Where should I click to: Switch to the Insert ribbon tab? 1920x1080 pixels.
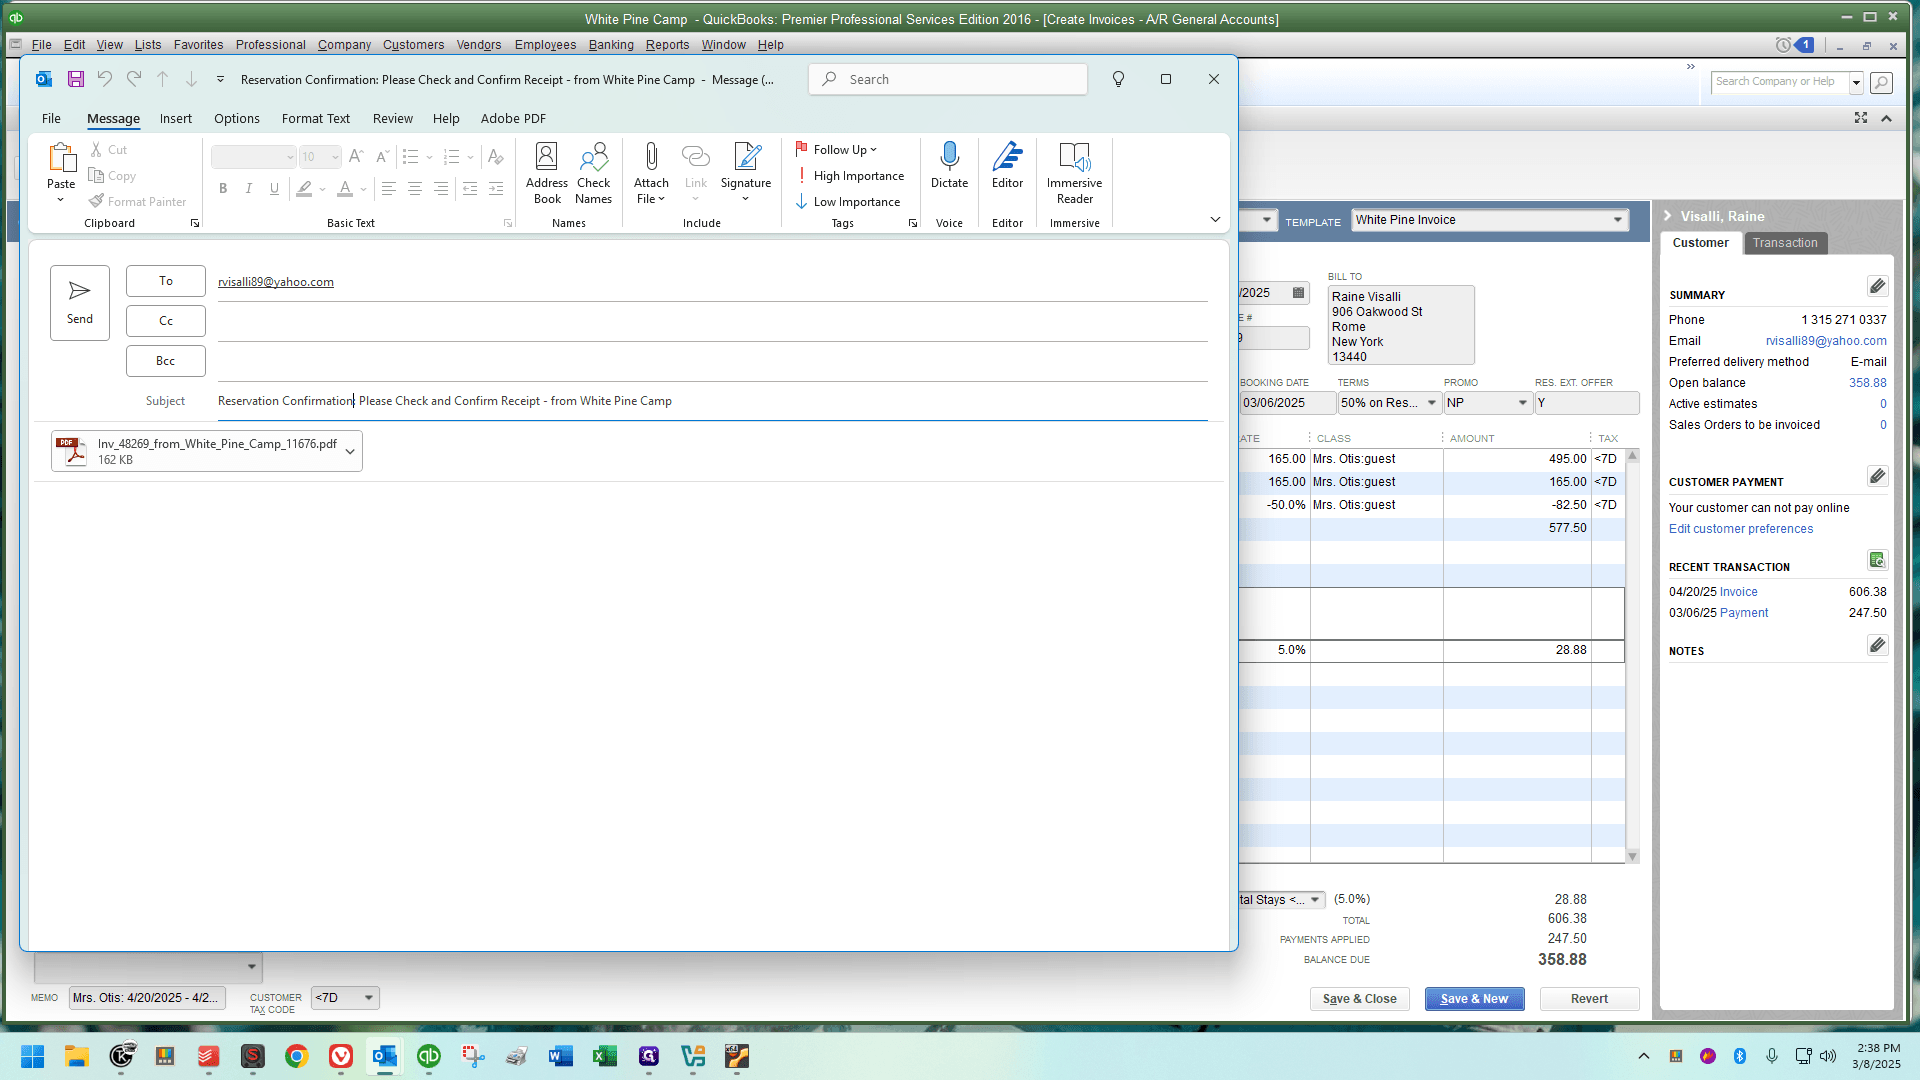(x=176, y=118)
